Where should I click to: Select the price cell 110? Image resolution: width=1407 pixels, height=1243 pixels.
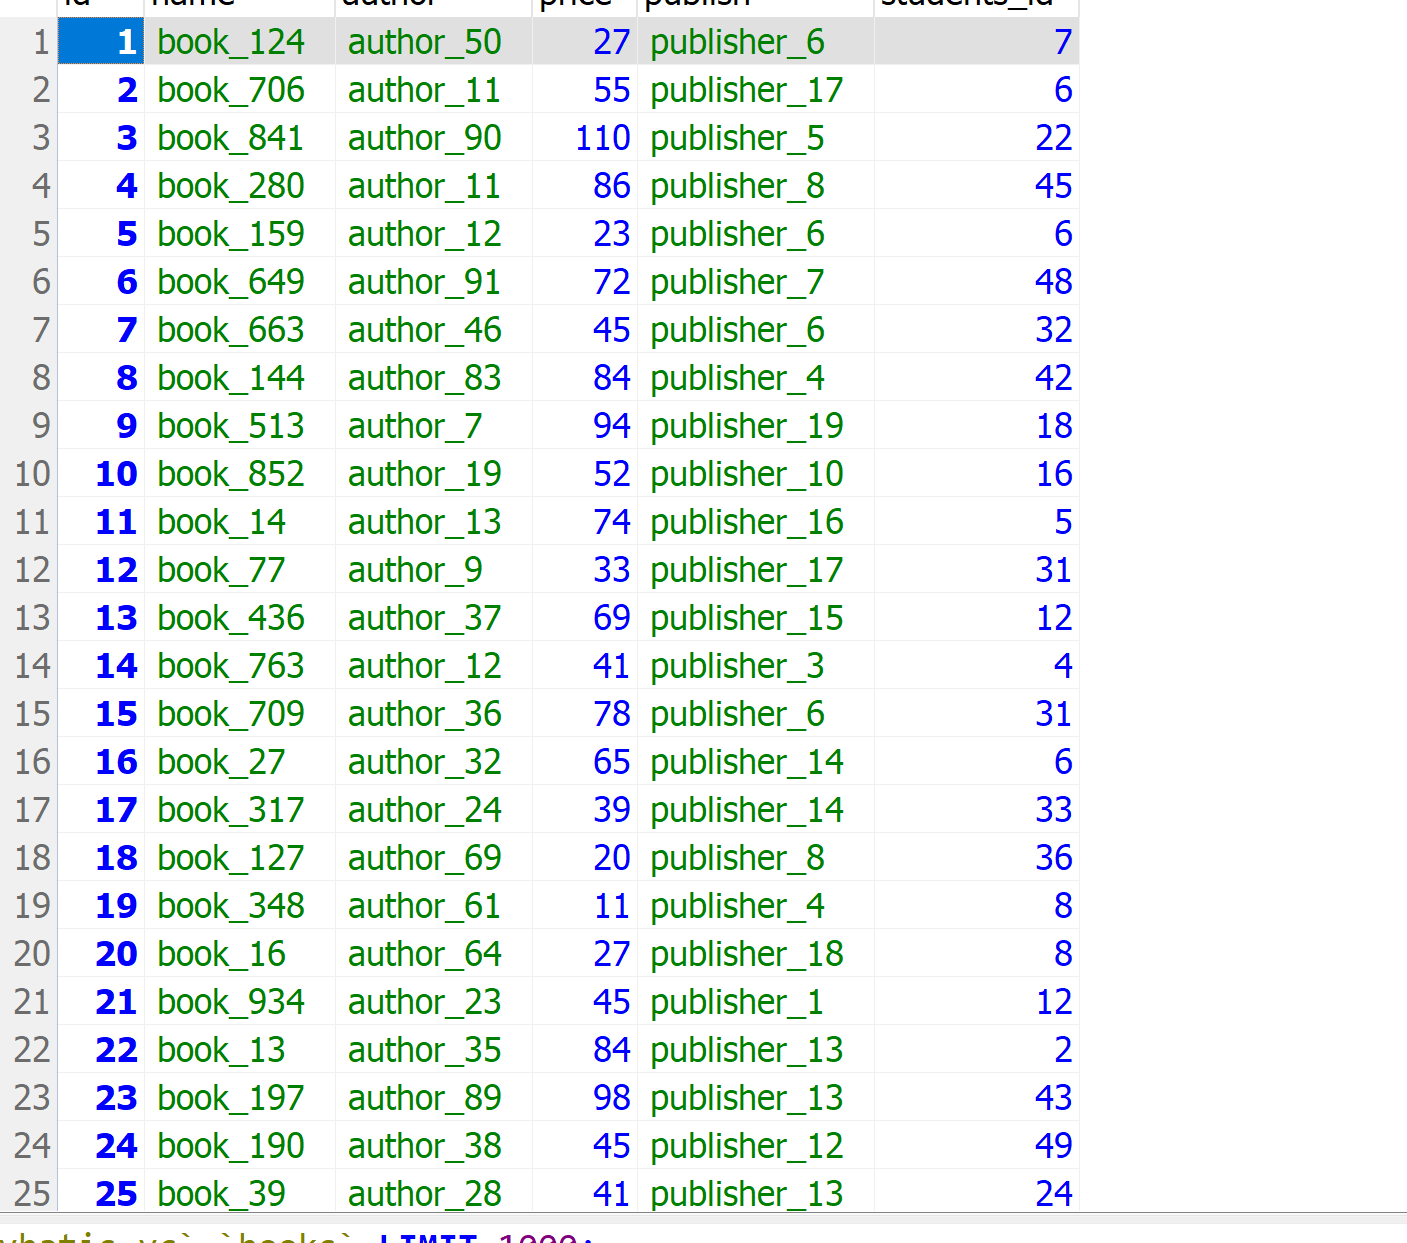pos(584,137)
